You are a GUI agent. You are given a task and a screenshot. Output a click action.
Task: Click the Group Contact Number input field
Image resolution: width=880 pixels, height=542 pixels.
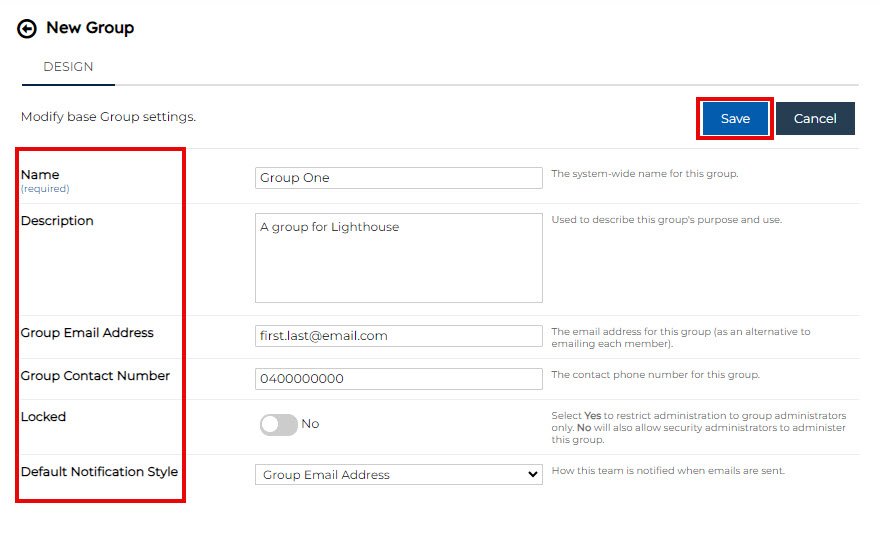(x=398, y=379)
